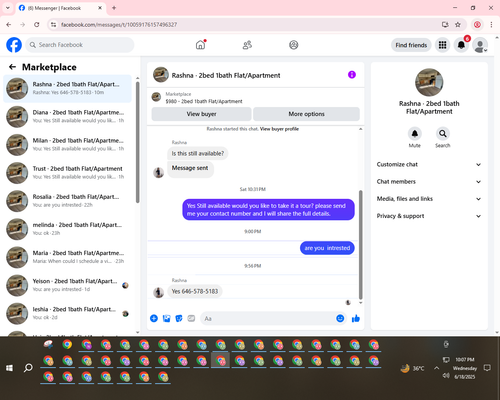Open Rashna conversation in list
Screen dimensions: 500x400
pos(67,89)
